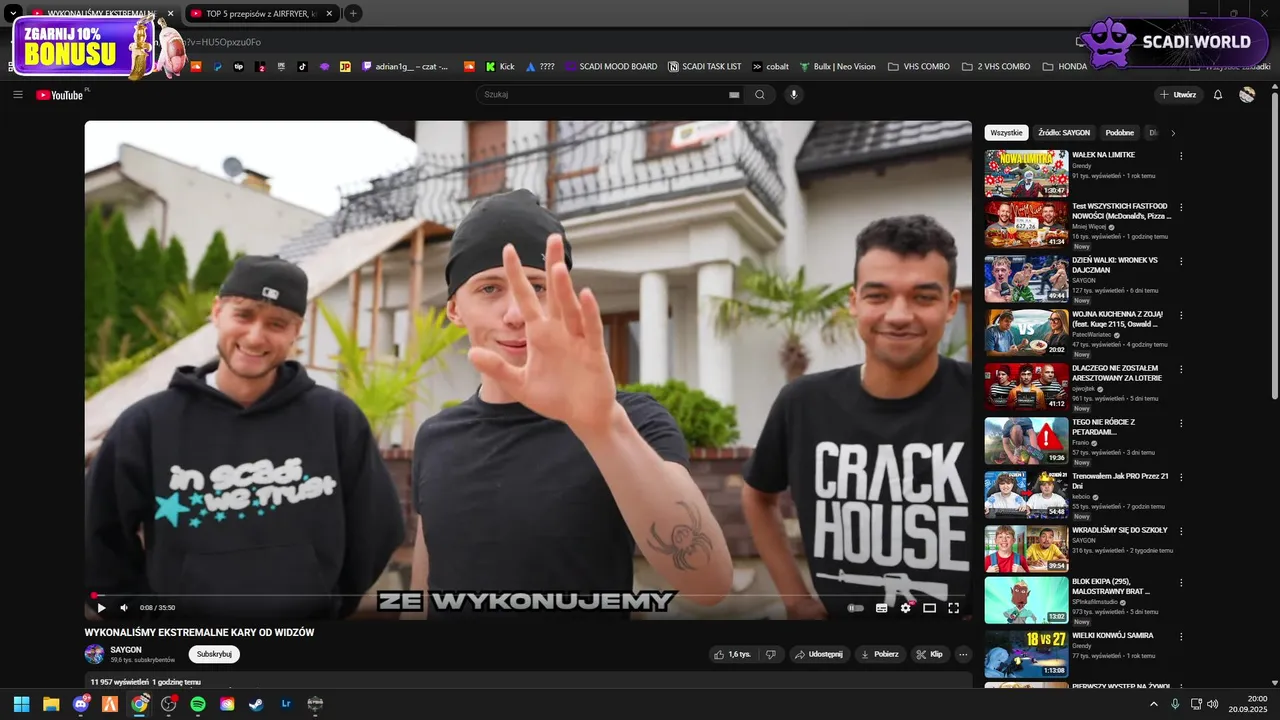Open options for DLACZEGO NIE ZOSTAŁEM video
This screenshot has height=720, width=1280.
(x=1181, y=369)
